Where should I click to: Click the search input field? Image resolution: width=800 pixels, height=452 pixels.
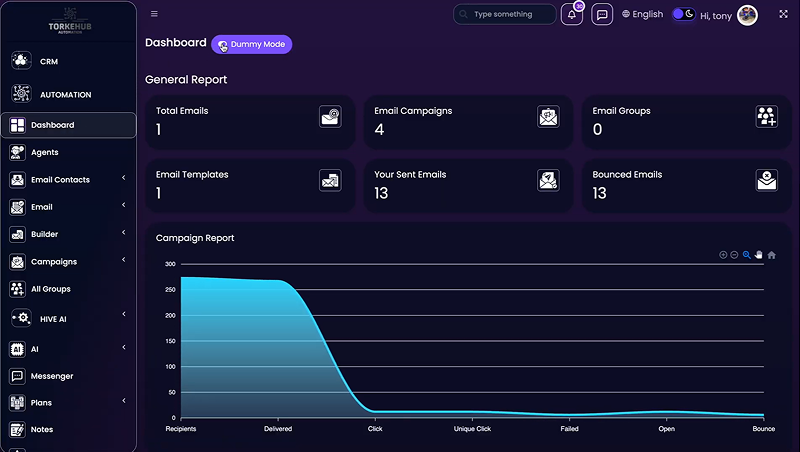click(510, 15)
